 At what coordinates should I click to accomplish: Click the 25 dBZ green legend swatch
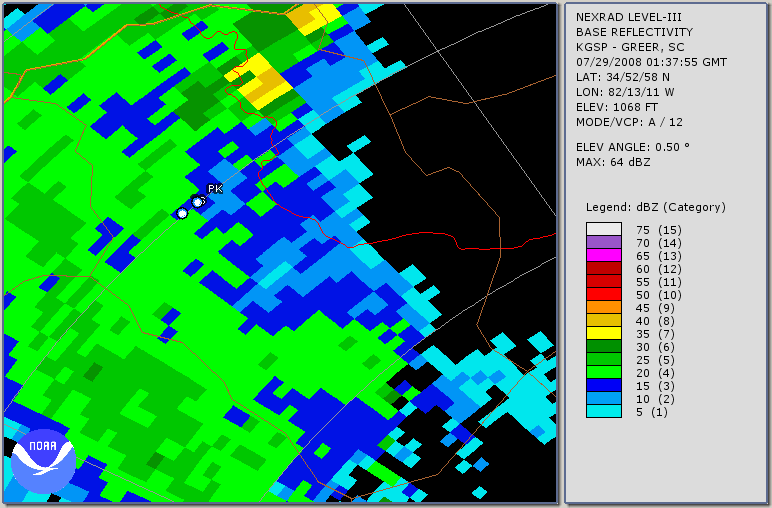[604, 359]
